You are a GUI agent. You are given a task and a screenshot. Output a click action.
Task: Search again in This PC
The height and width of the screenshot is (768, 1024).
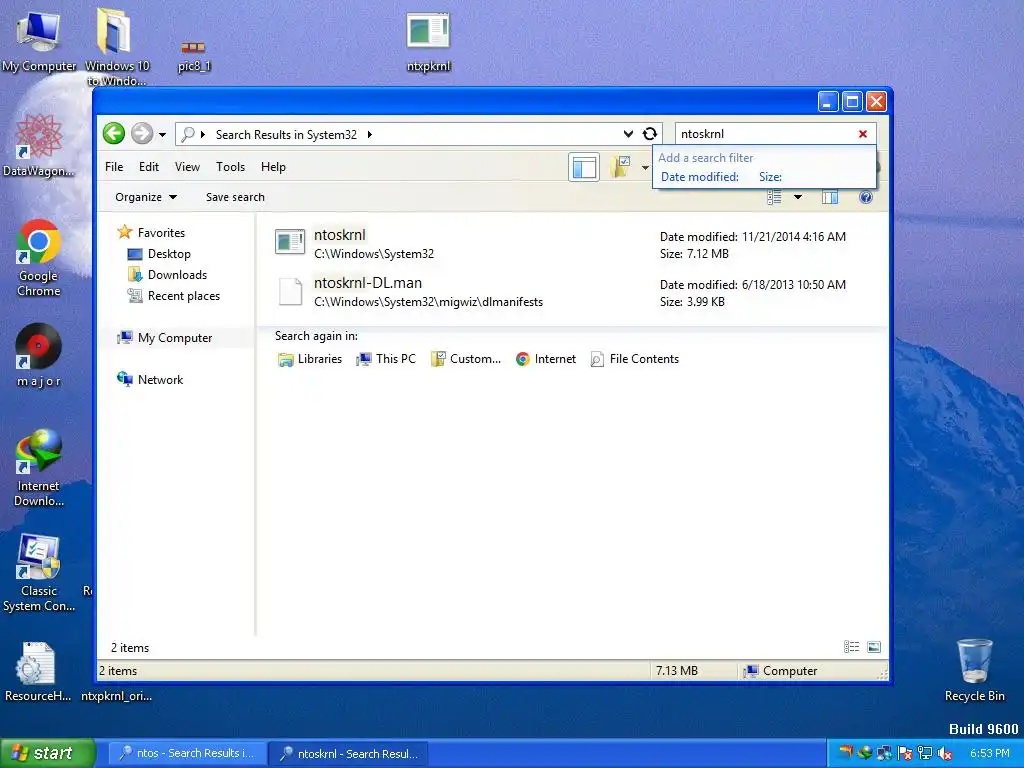pos(386,359)
